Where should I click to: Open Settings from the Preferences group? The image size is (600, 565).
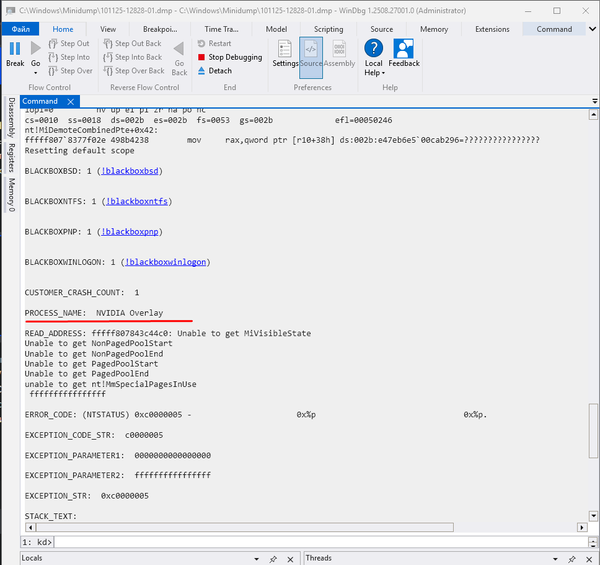pyautogui.click(x=285, y=54)
